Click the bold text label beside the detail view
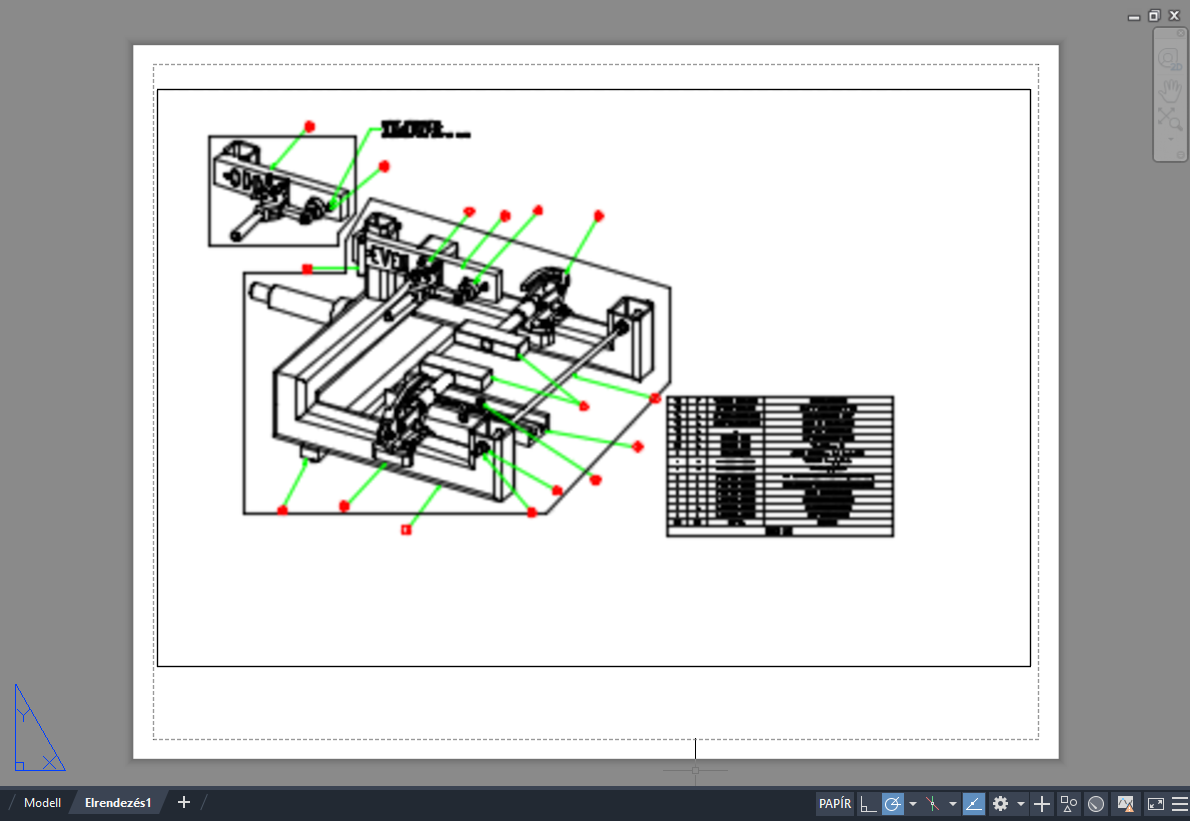Screen dimensions: 1190x821 click(425, 130)
